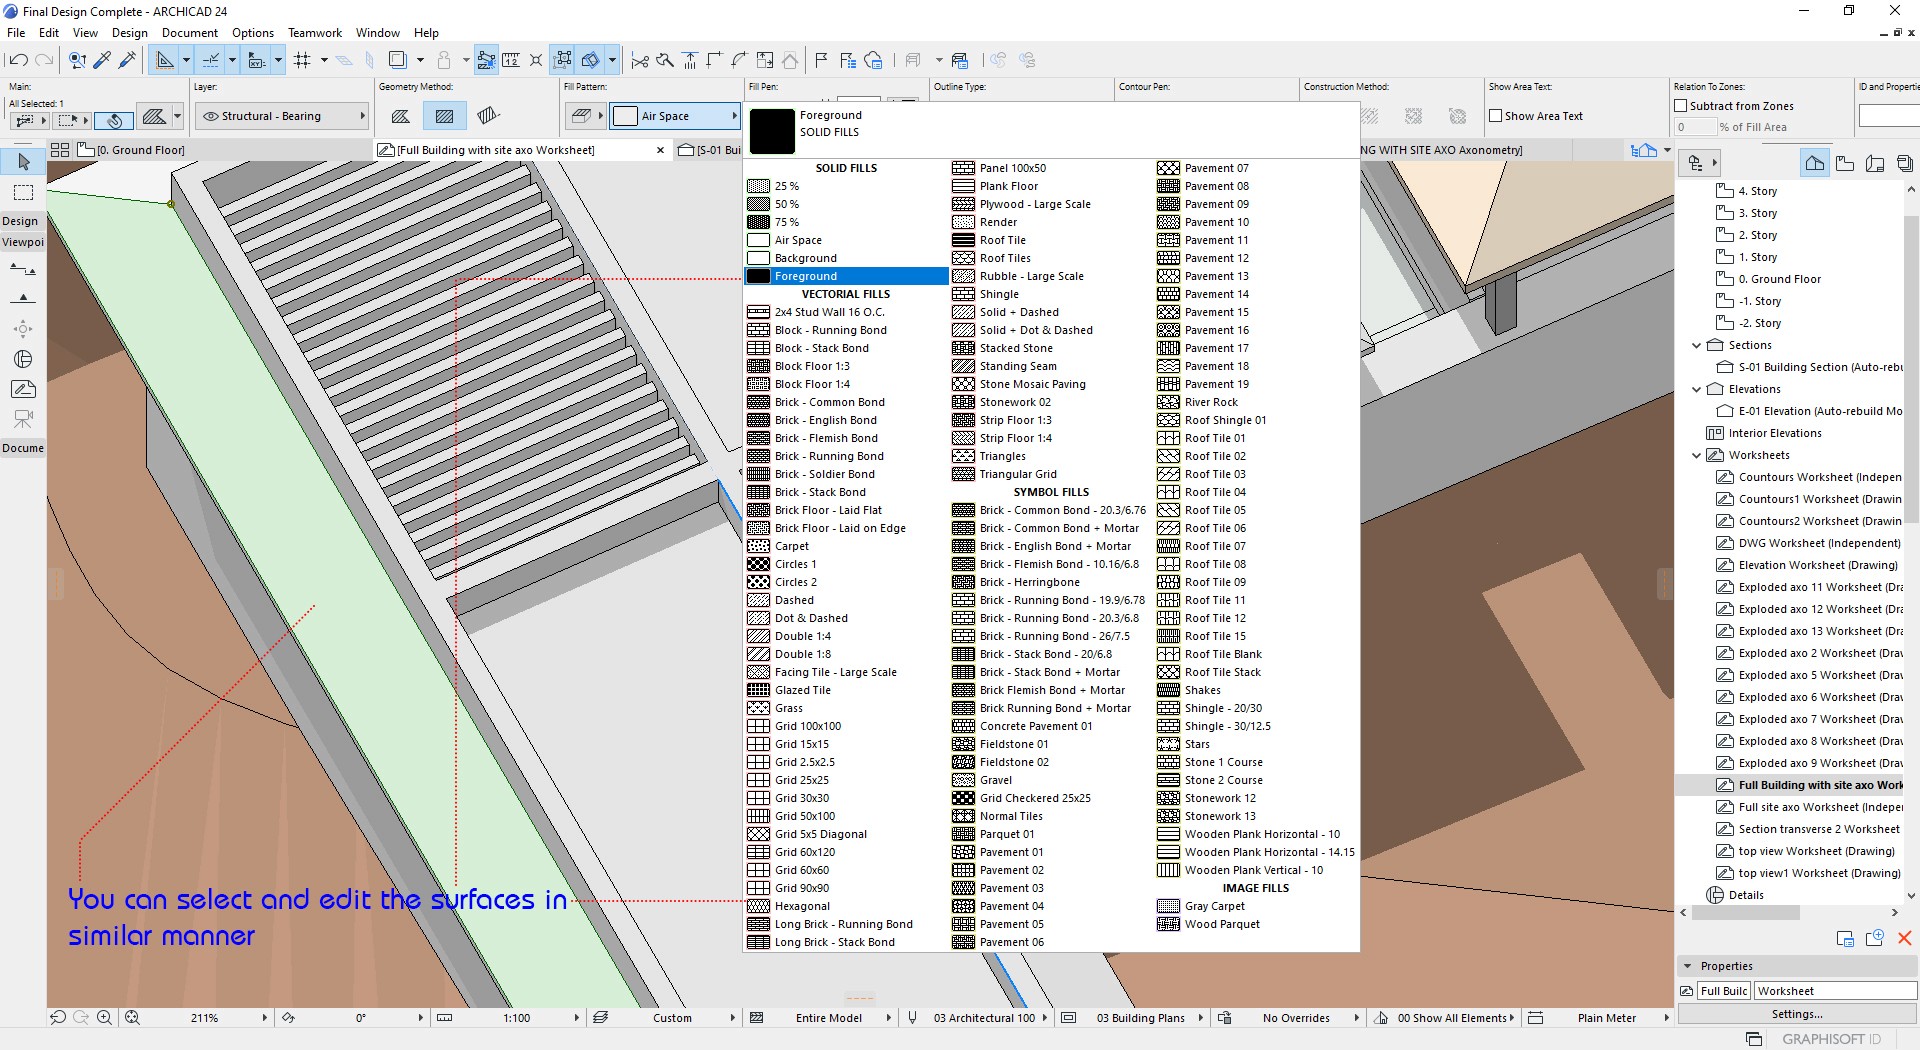Click the Trim scissors icon in toolbar
Image resolution: width=1920 pixels, height=1050 pixels.
click(640, 60)
